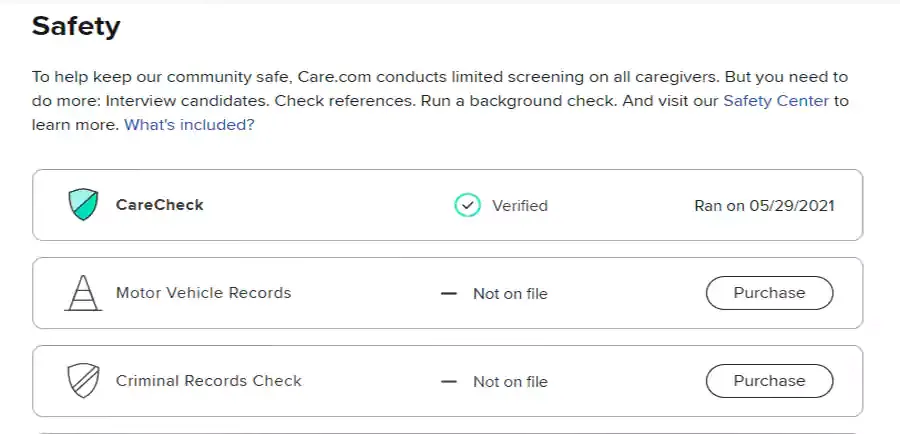Click the Safety section heading
The width and height of the screenshot is (900, 434).
point(76,26)
